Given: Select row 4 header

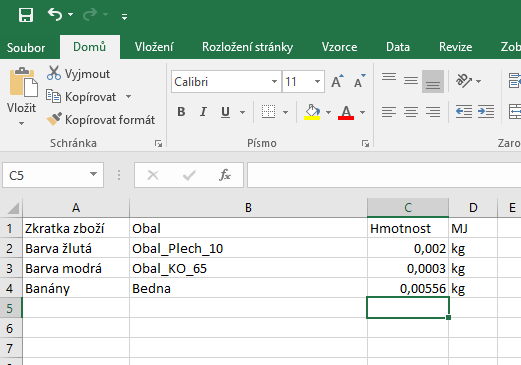Looking at the screenshot, I should point(11,288).
